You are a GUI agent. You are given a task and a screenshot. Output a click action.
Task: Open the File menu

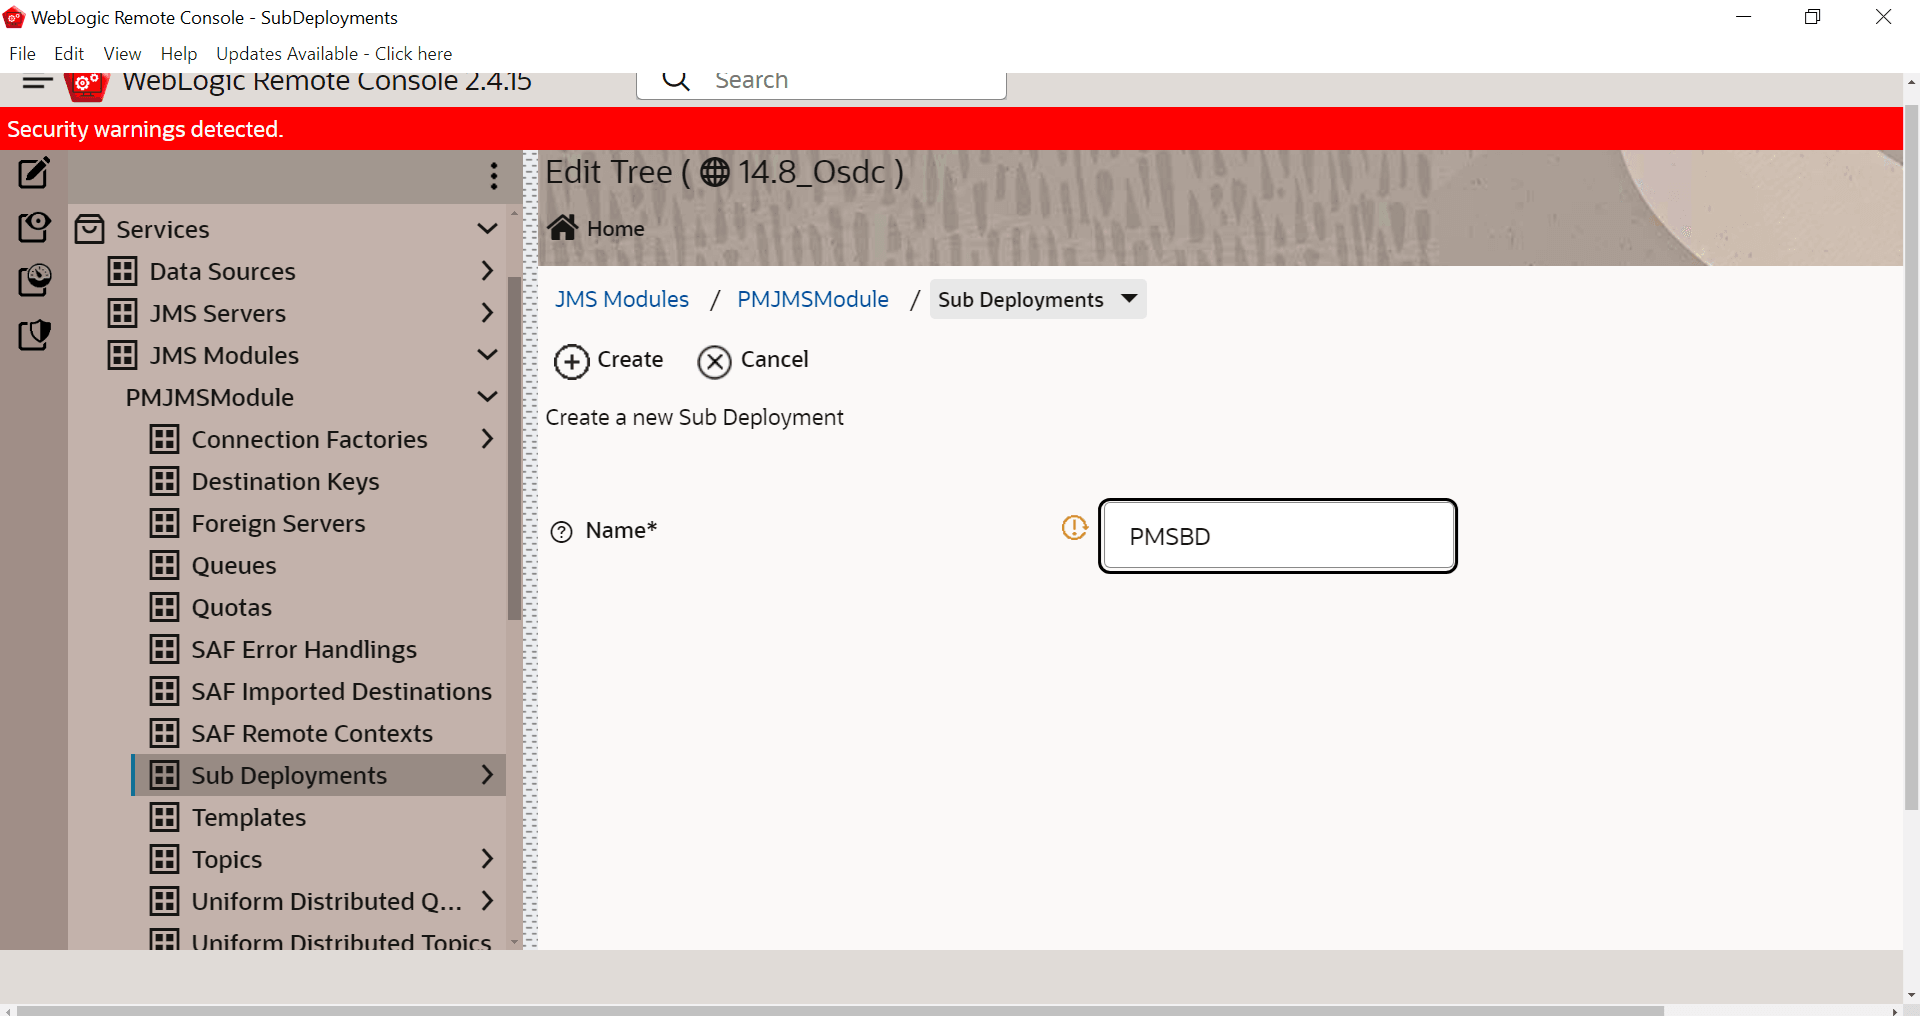pos(22,54)
